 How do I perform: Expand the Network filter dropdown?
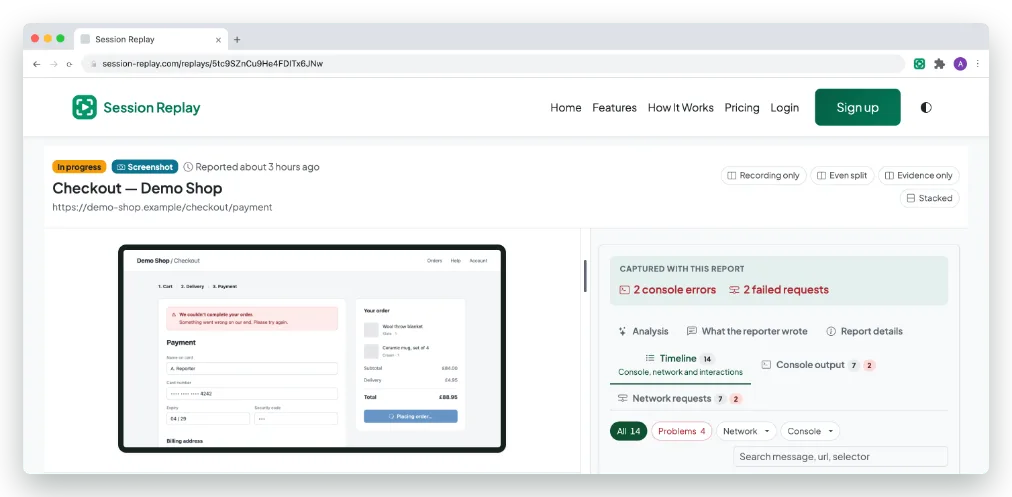pyautogui.click(x=746, y=431)
